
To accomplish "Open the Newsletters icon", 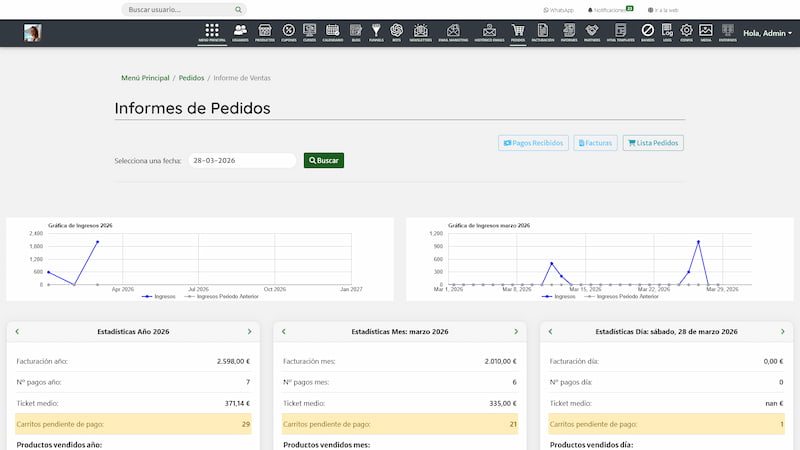I will pyautogui.click(x=421, y=32).
